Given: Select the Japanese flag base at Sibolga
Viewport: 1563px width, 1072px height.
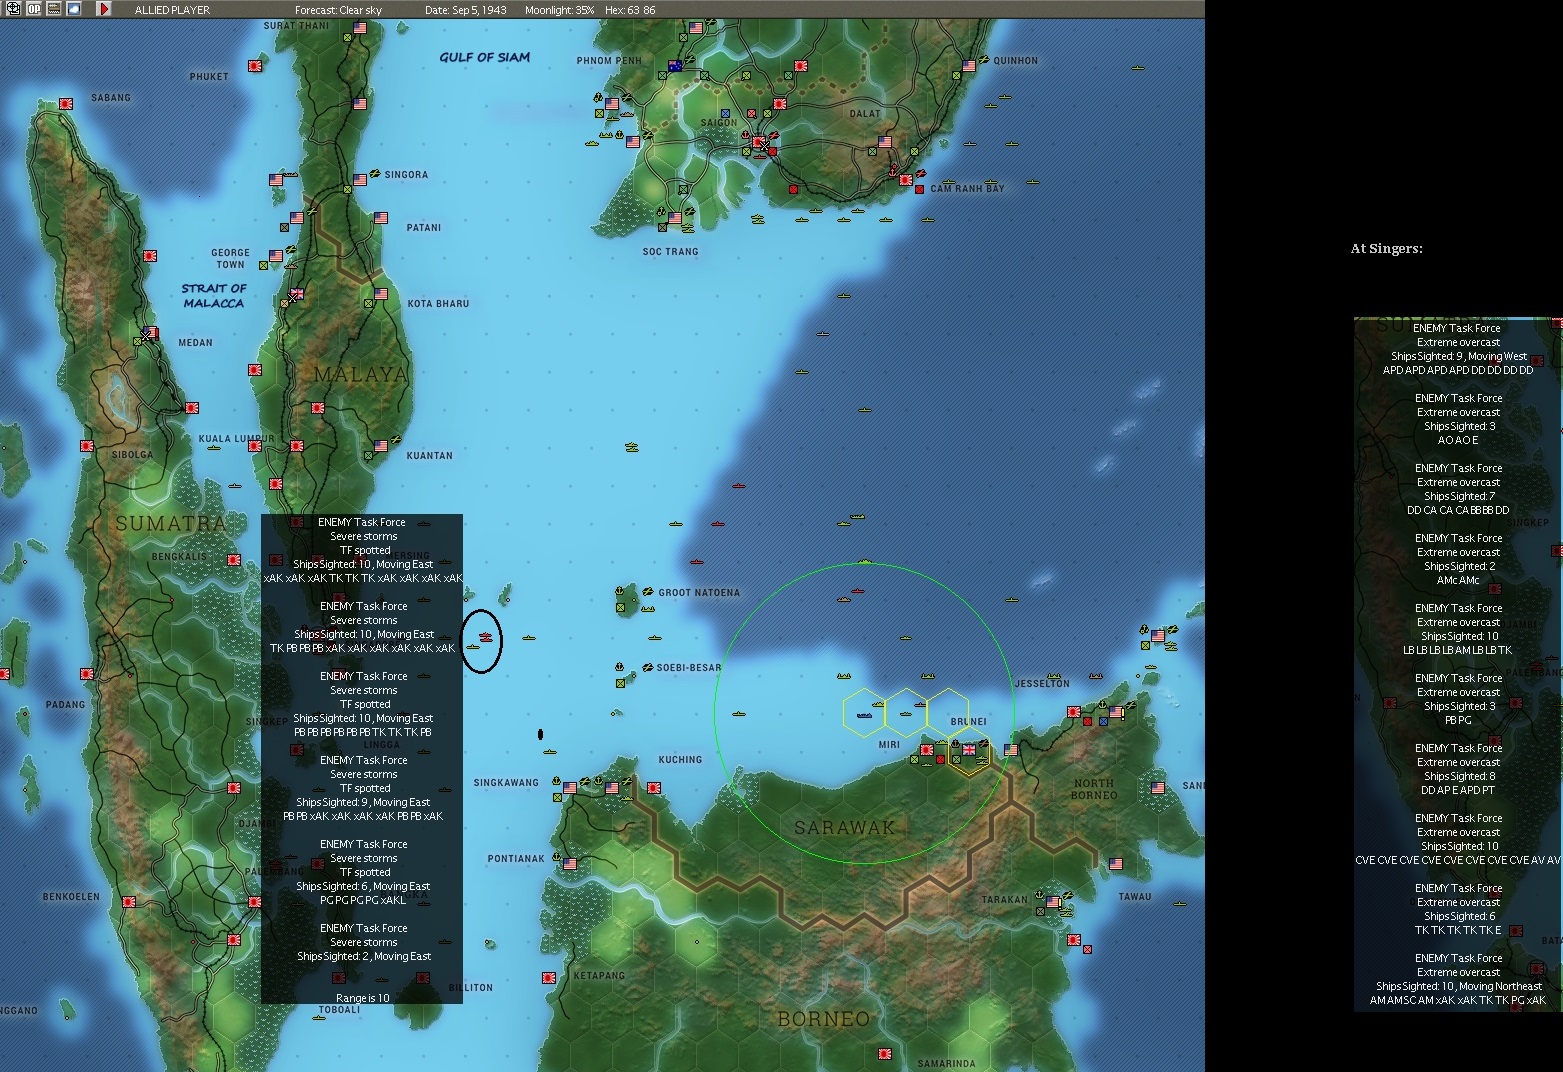Looking at the screenshot, I should click(x=87, y=446).
